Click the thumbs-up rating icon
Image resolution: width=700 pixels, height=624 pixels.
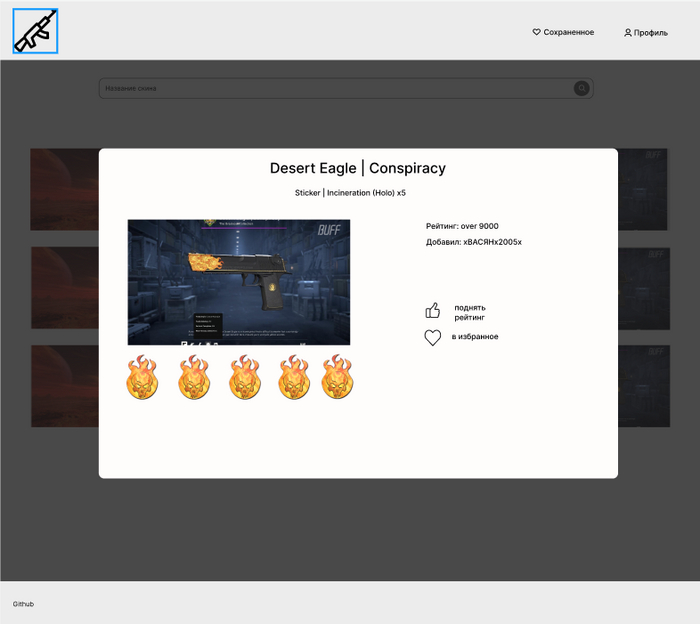[432, 311]
